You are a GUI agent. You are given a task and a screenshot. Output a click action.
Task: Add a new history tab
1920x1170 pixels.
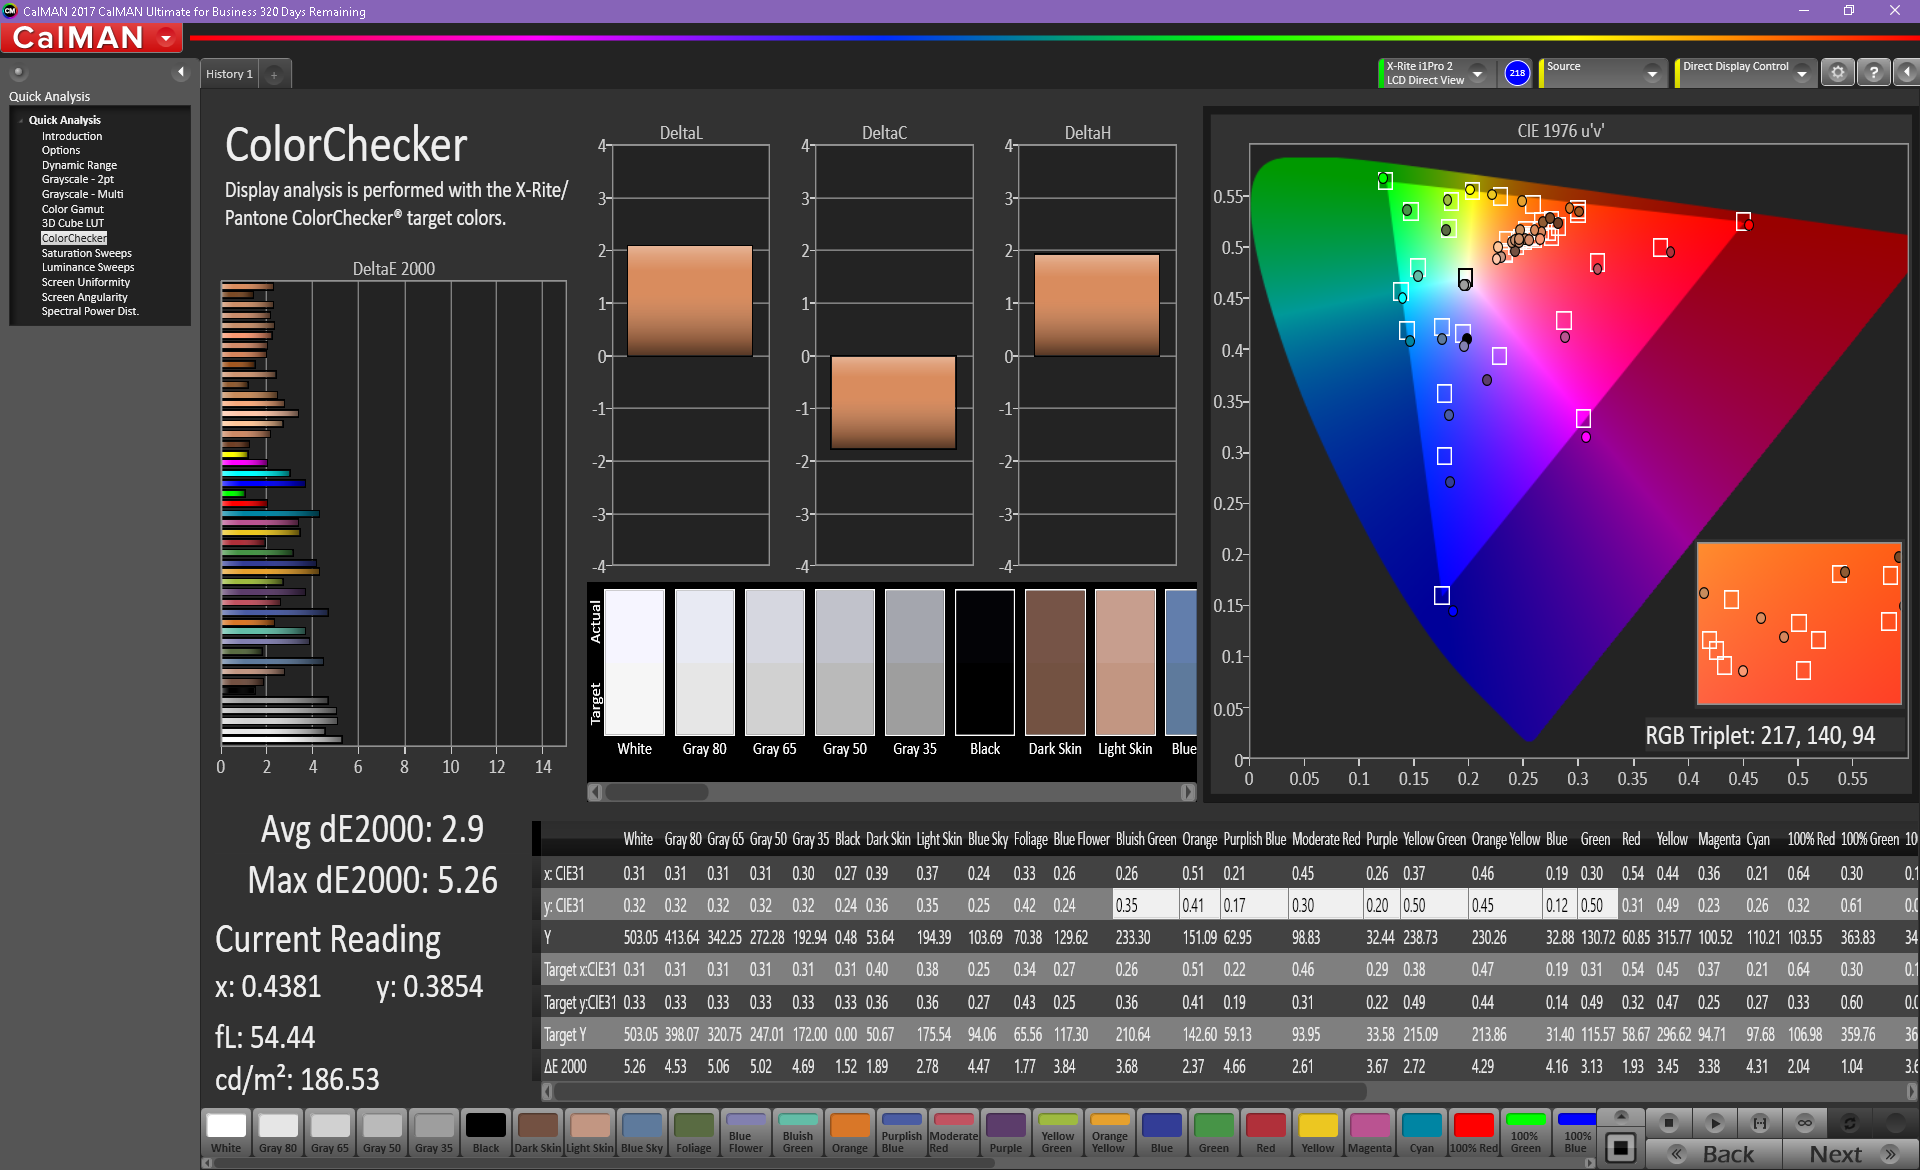click(x=274, y=75)
